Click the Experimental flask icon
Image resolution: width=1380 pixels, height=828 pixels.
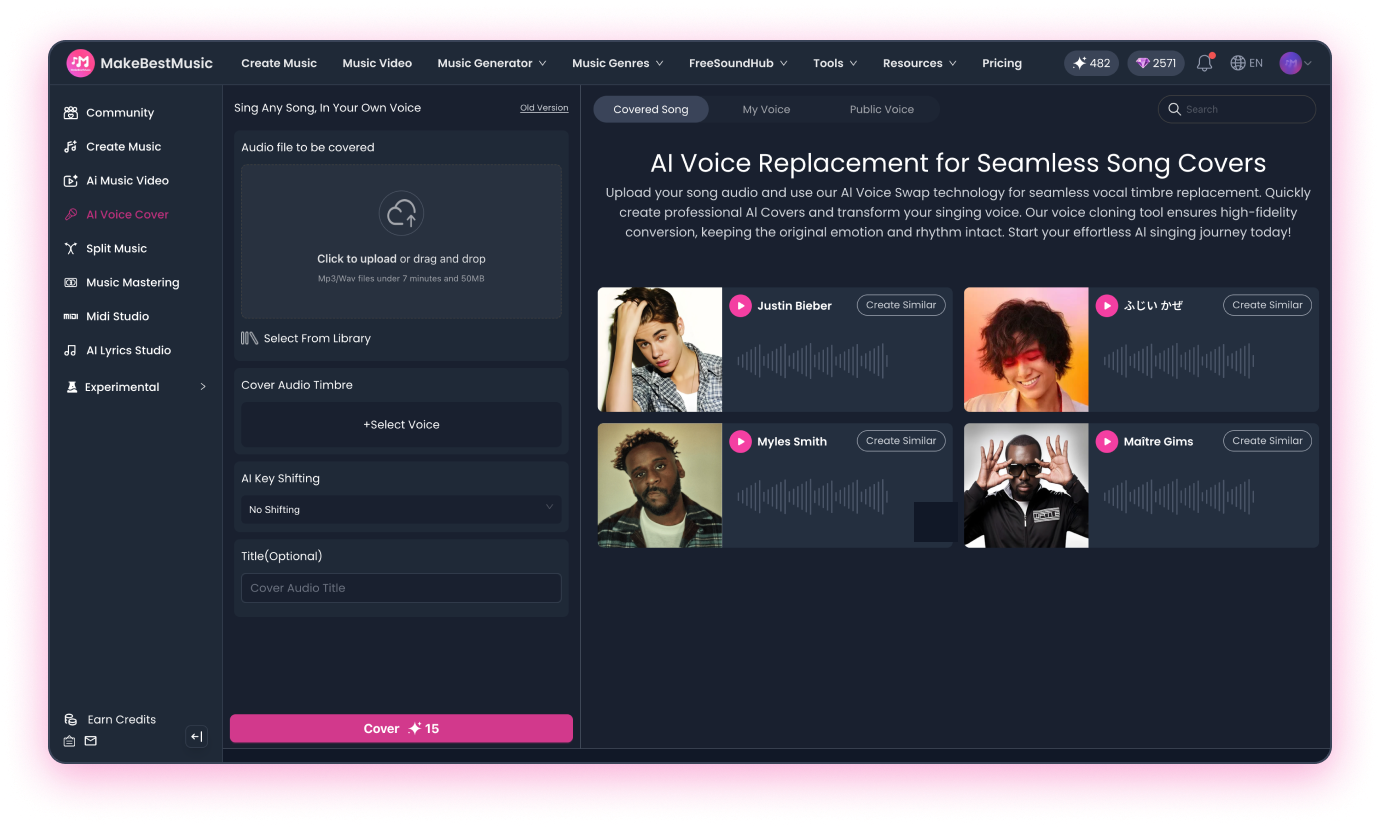click(x=71, y=387)
